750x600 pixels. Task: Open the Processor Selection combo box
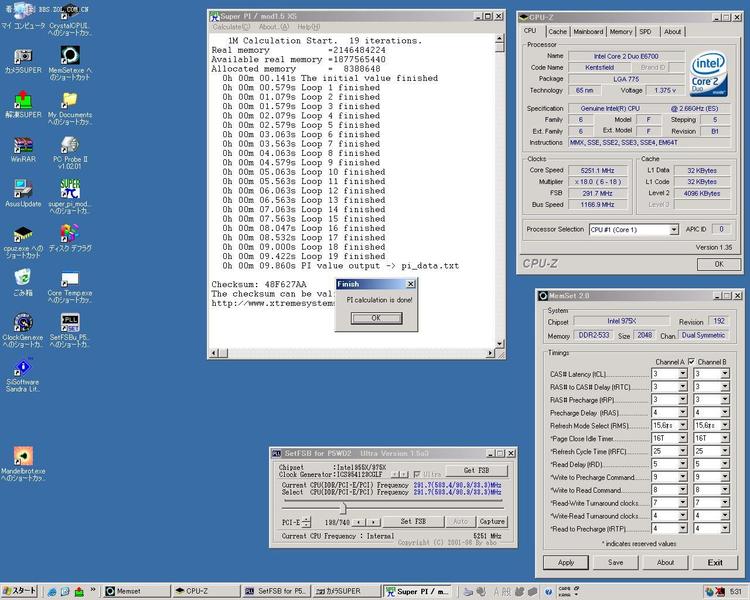634,230
